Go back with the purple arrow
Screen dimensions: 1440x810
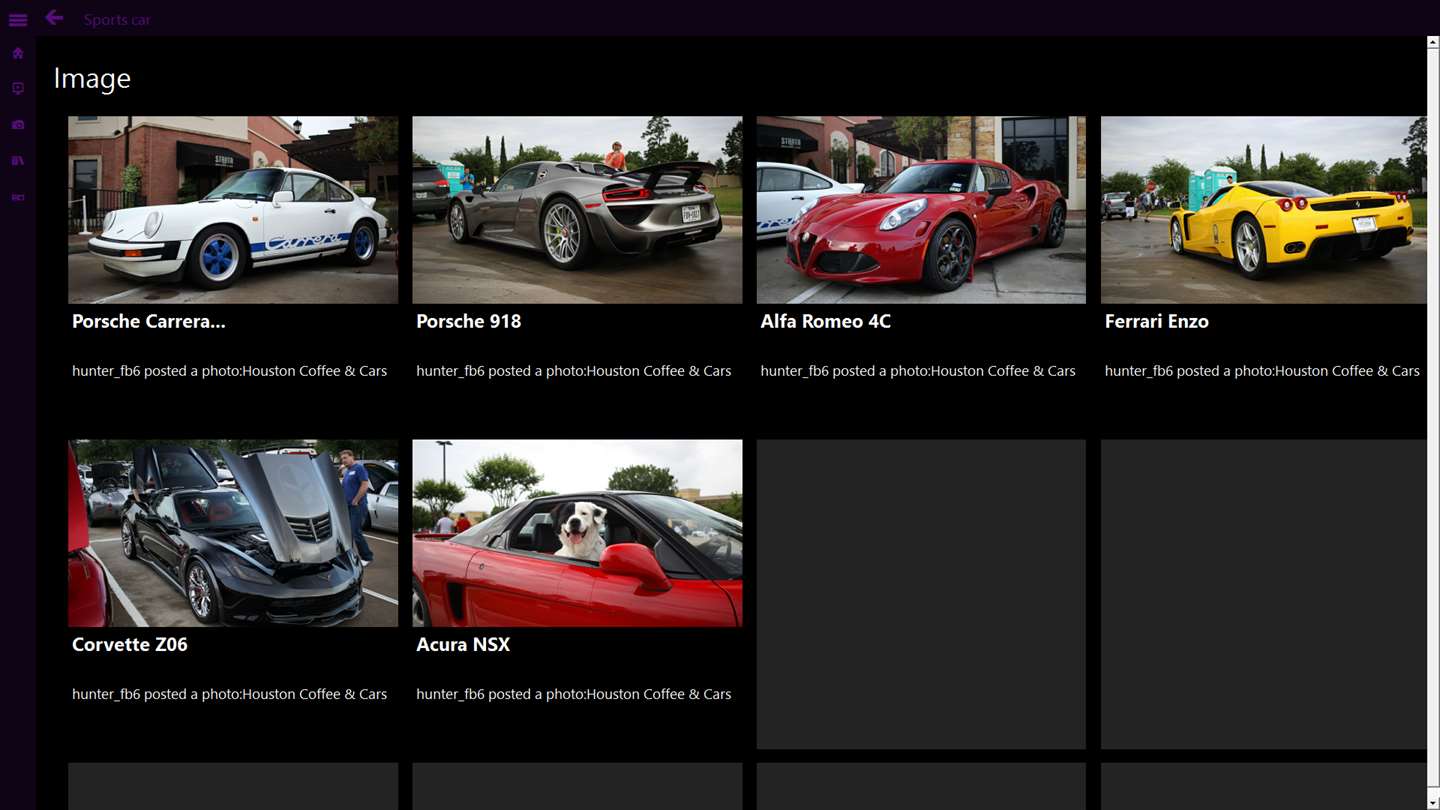click(54, 17)
